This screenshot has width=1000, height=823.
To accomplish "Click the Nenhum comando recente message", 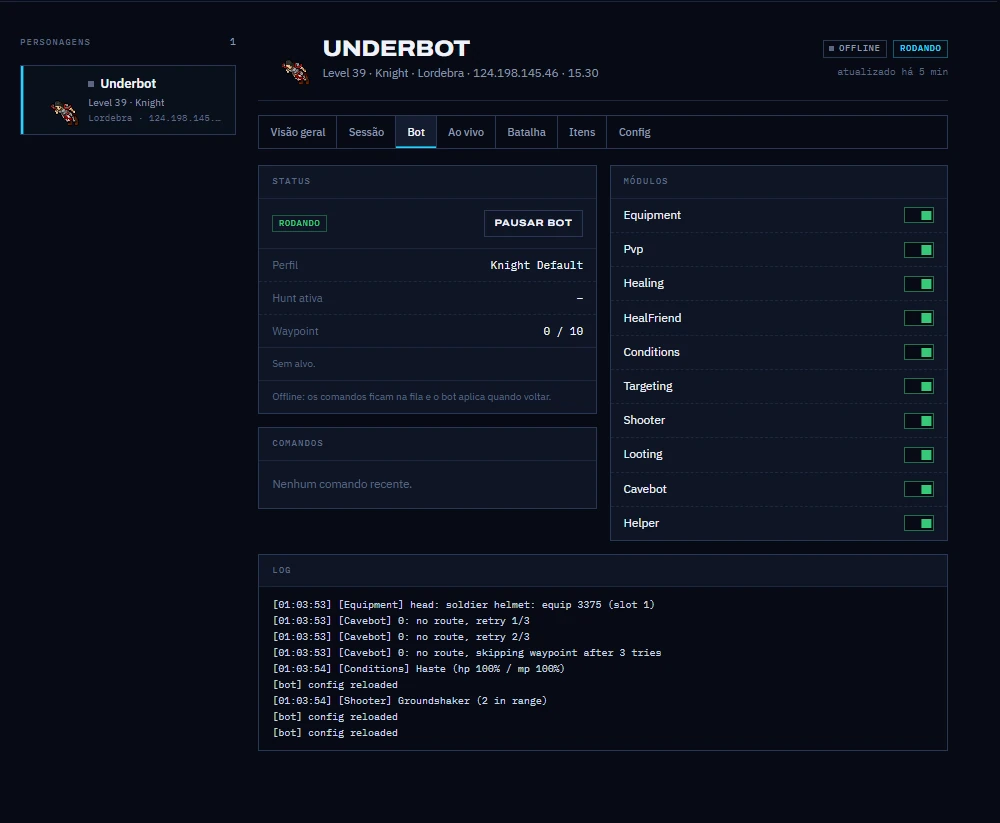I will coord(342,484).
